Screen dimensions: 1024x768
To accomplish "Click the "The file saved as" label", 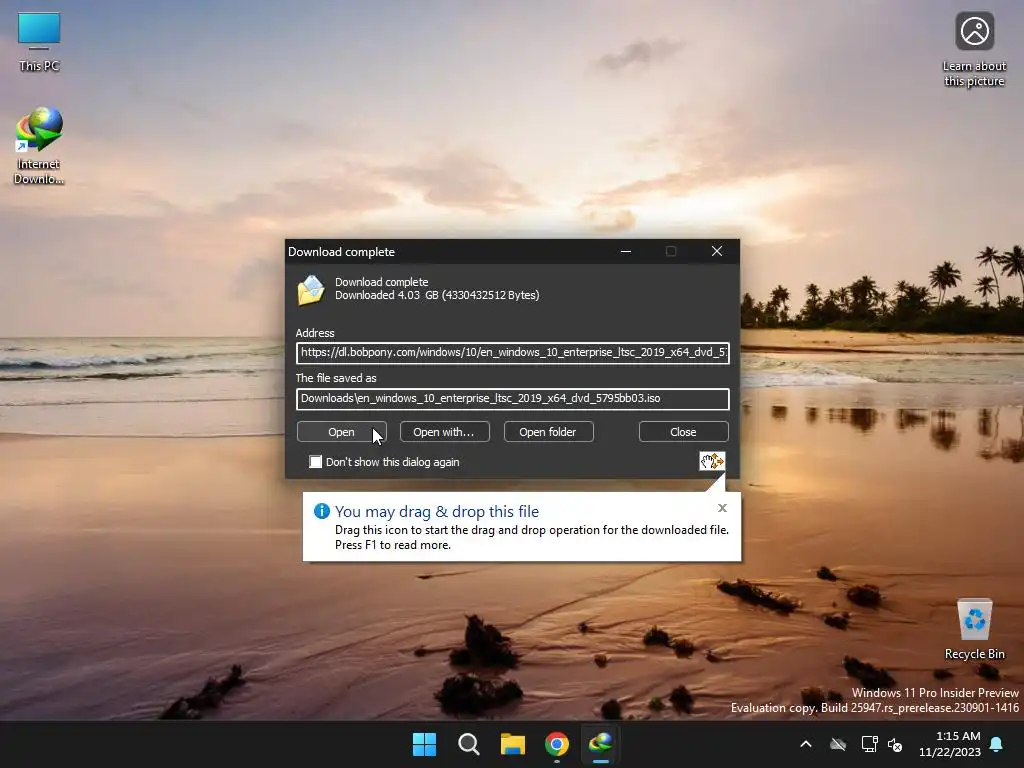I will pyautogui.click(x=336, y=378).
